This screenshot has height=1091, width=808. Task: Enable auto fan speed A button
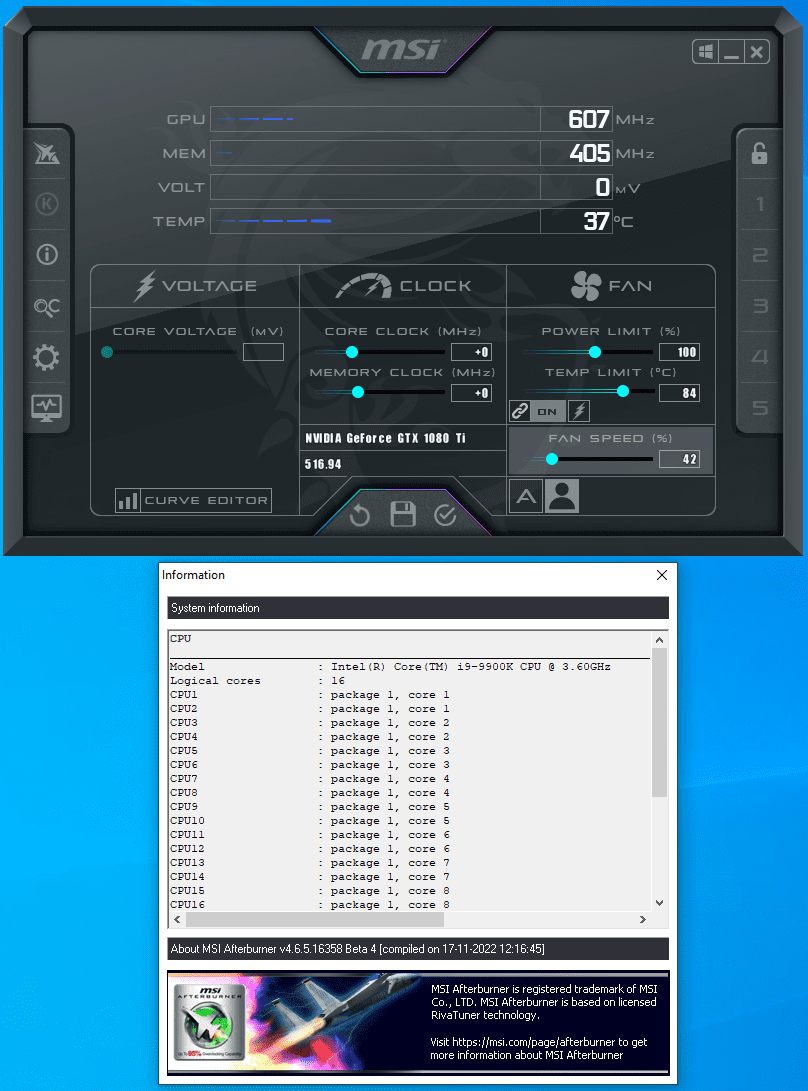(526, 497)
